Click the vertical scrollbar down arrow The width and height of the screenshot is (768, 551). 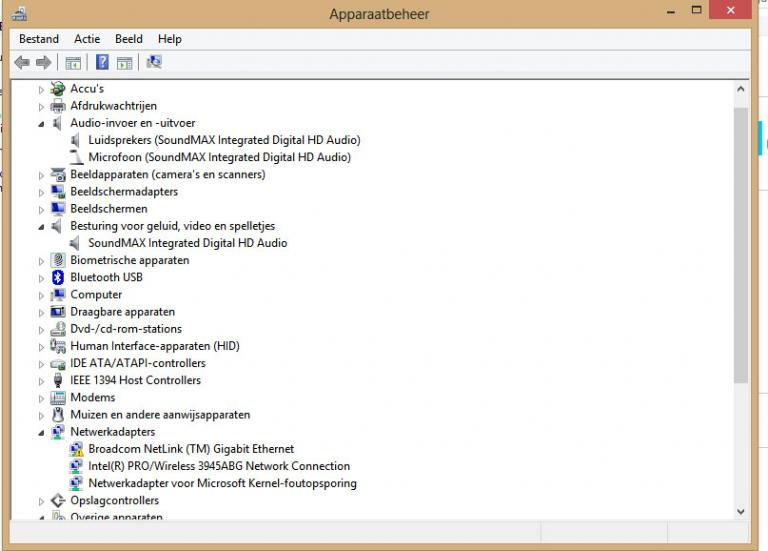pyautogui.click(x=740, y=510)
